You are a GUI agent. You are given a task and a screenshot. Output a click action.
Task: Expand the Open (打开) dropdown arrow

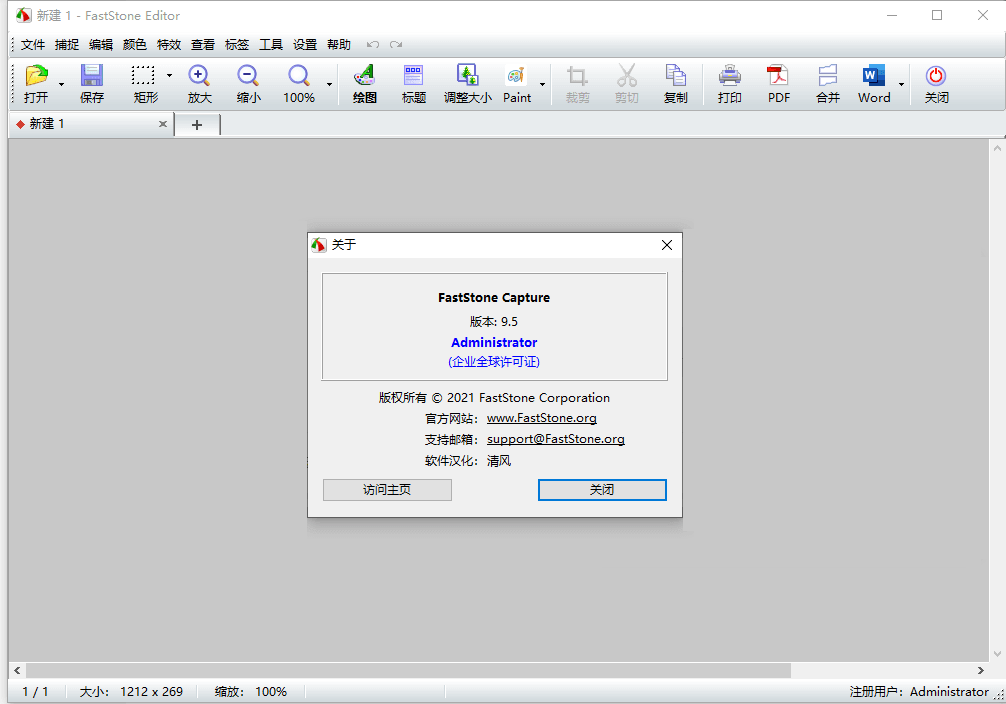(62, 84)
